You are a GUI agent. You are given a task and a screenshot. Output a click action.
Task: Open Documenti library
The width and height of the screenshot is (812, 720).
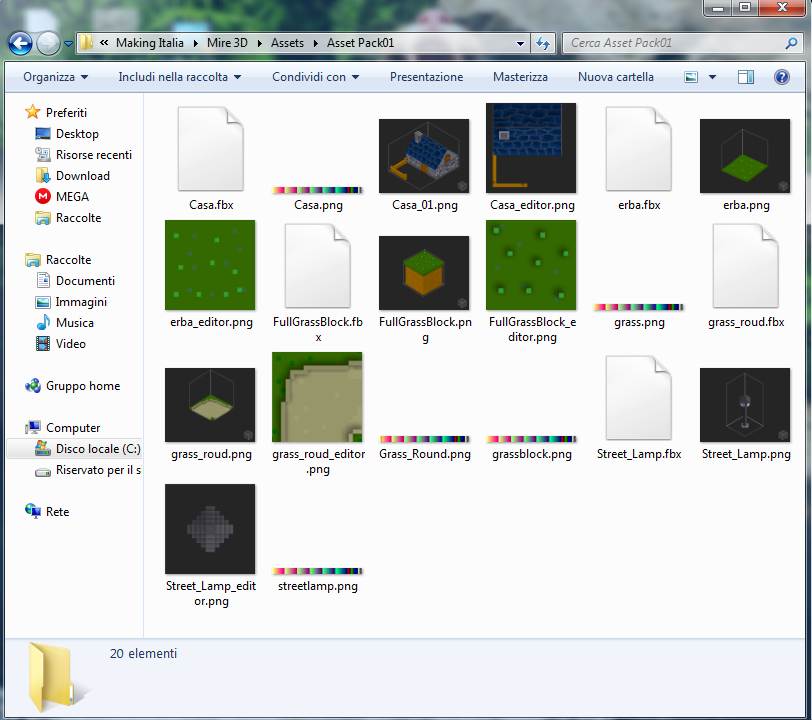[x=85, y=281]
